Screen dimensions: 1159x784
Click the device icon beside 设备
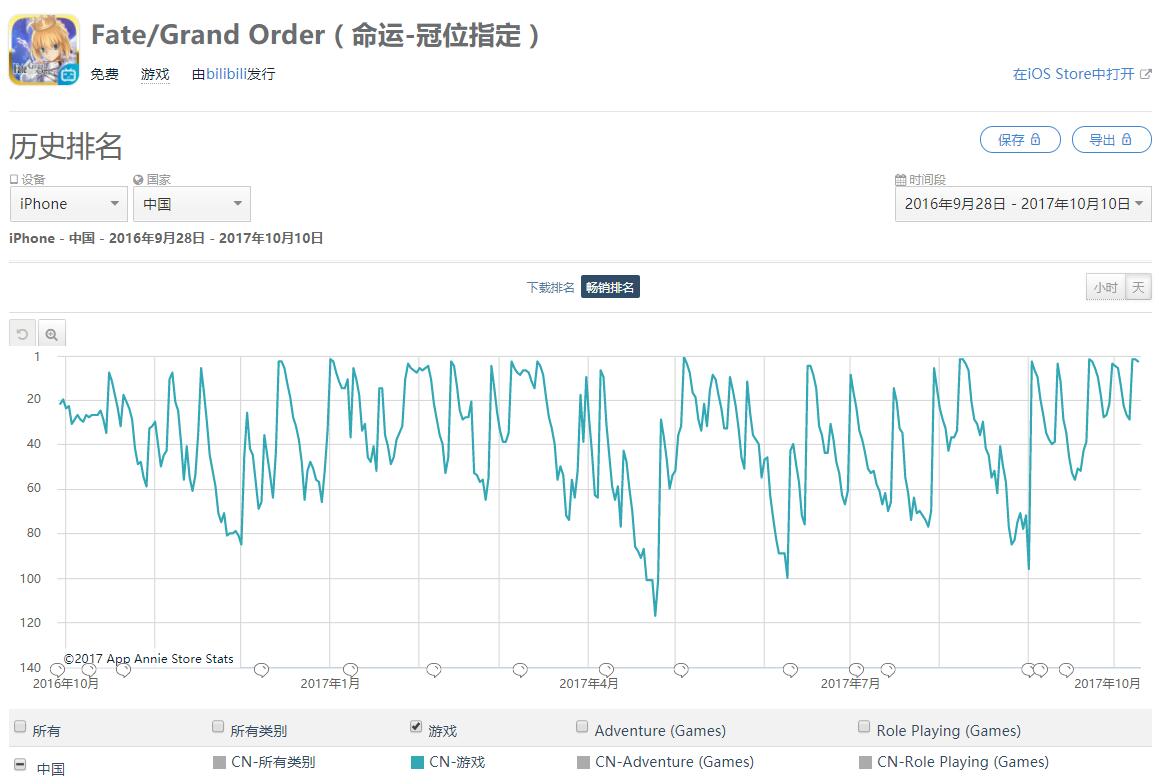tap(14, 180)
